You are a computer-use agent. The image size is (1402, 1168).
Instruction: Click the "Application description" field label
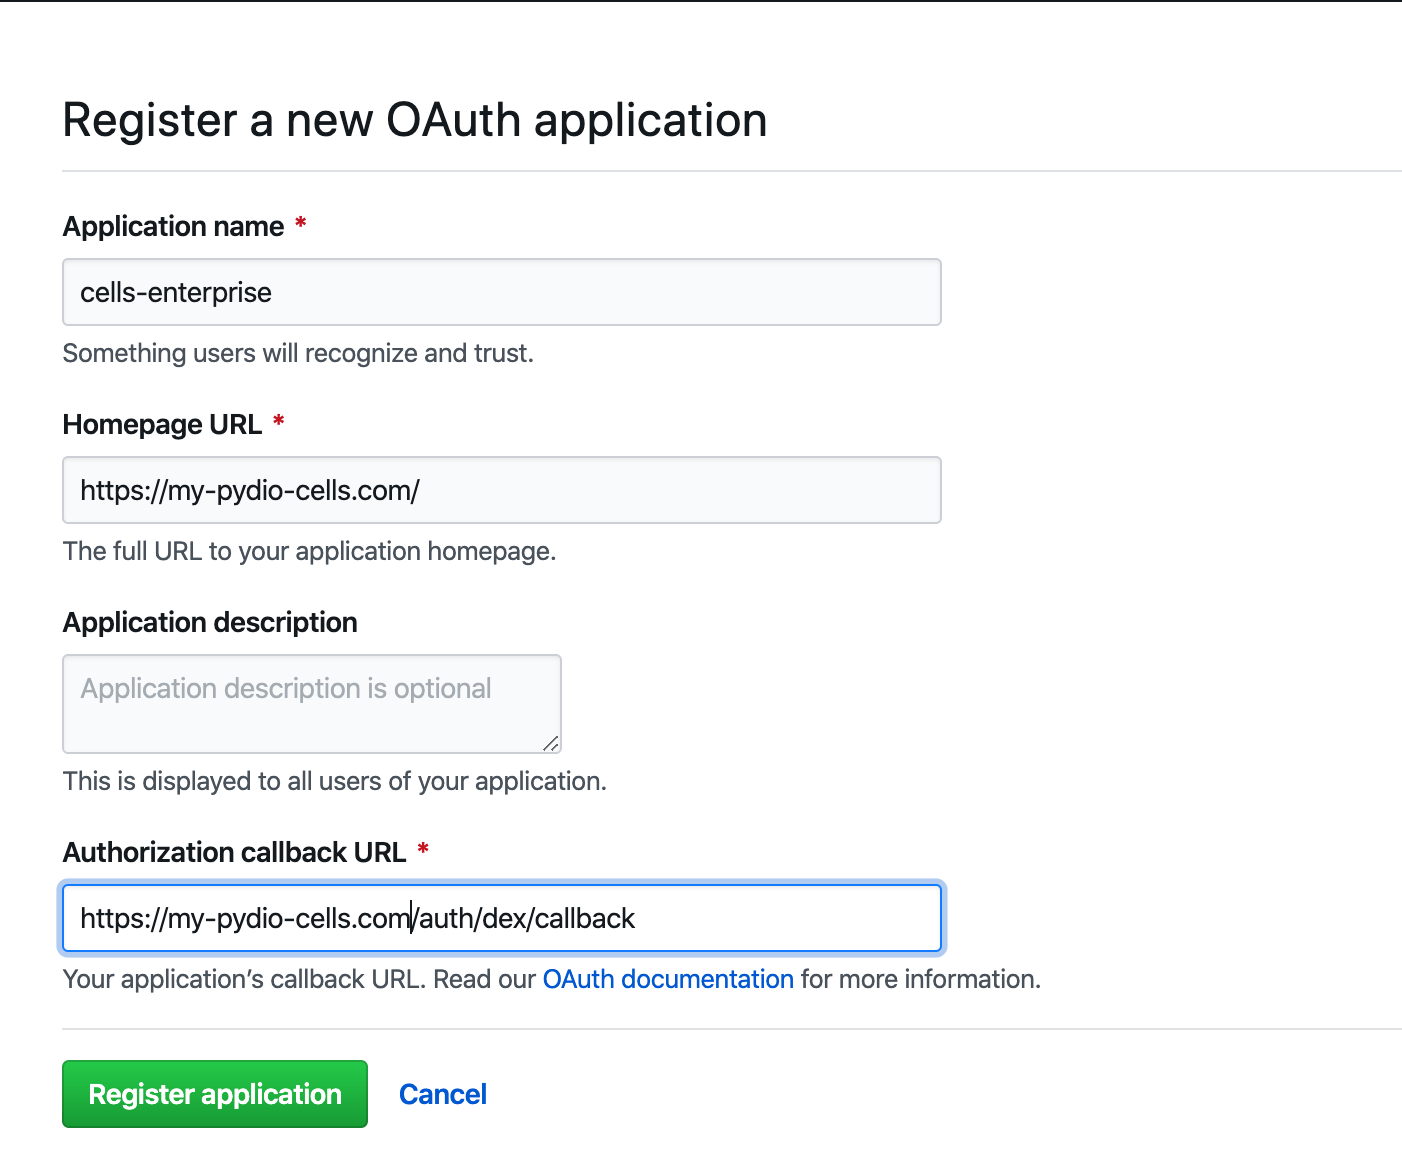click(210, 622)
